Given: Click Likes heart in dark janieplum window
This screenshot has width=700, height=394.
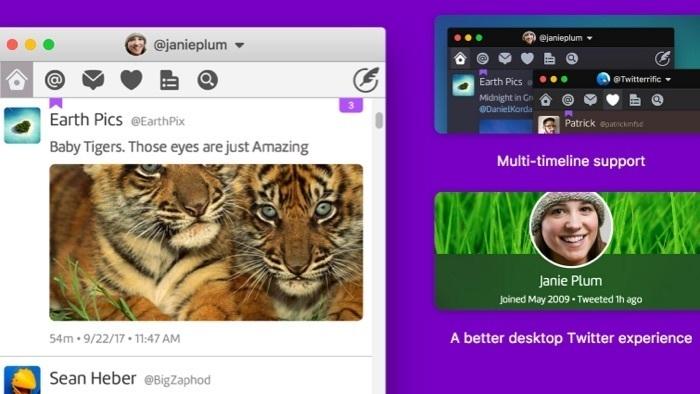Looking at the screenshot, I should pos(527,58).
